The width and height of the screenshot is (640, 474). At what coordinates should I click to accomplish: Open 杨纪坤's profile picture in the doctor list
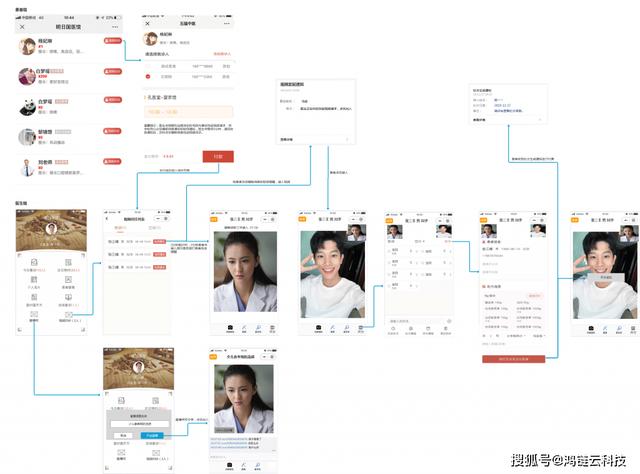28,44
